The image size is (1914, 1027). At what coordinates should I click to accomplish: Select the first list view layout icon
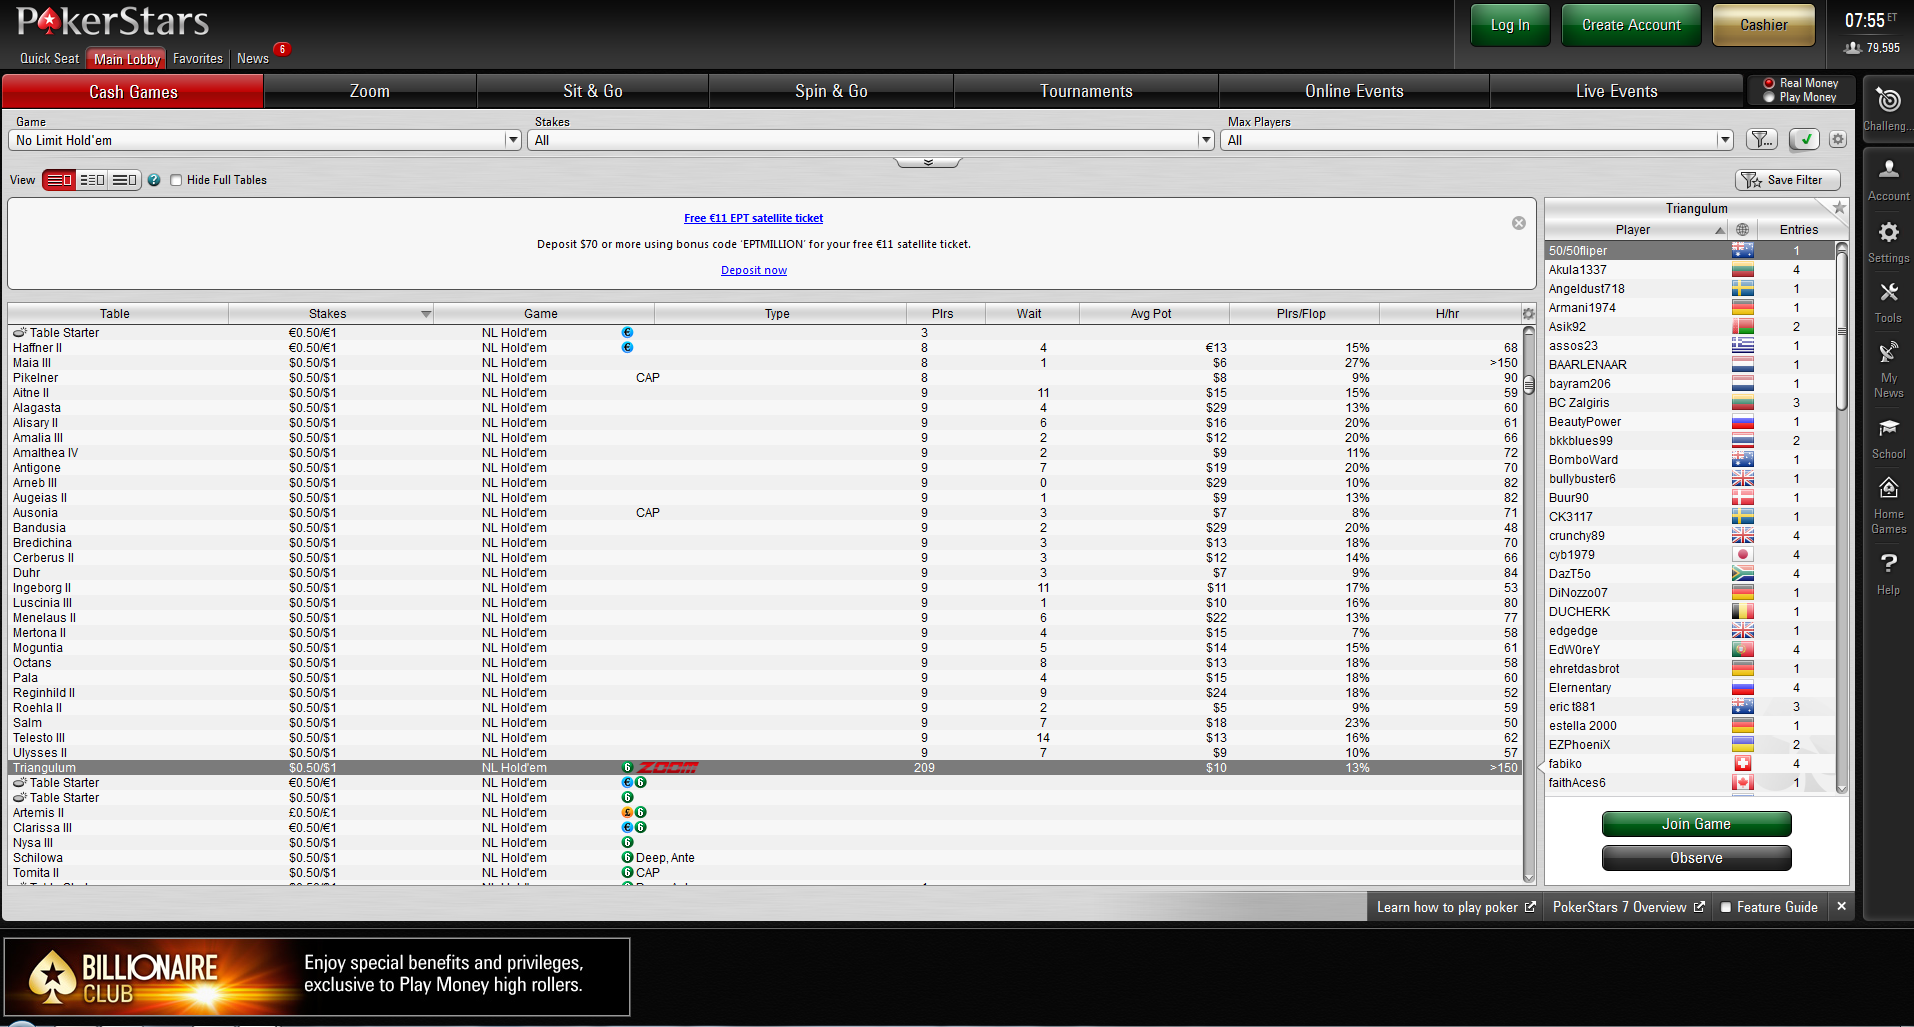[59, 180]
